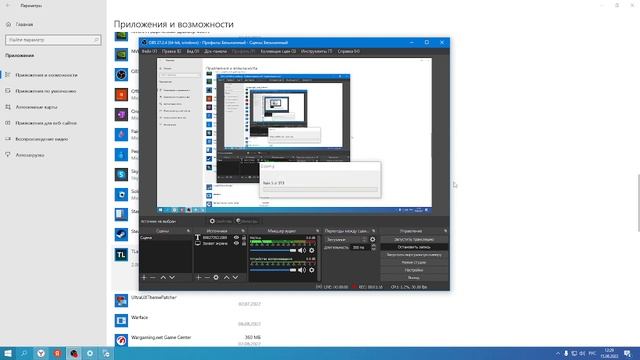Undock the Sources panel via its header icon
Screen dimensions: 640x360
[x=242, y=231]
